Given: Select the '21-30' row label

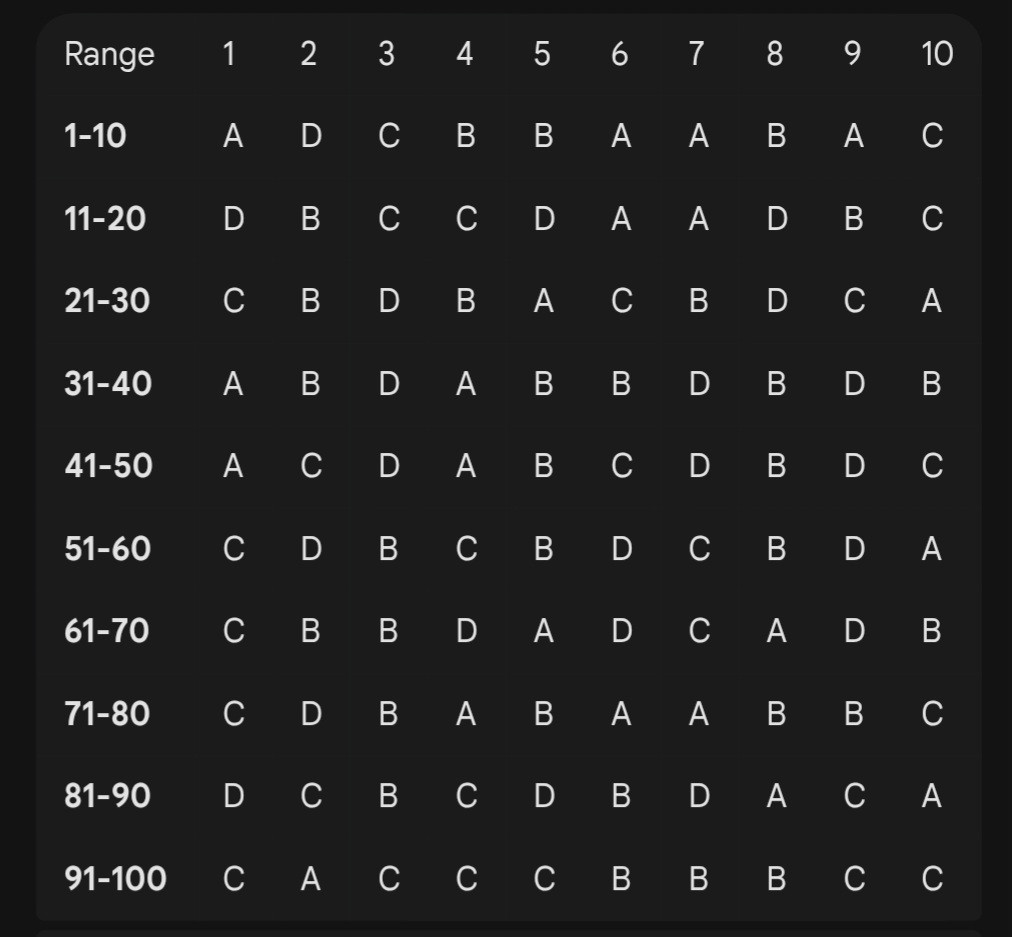Looking at the screenshot, I should click(106, 301).
